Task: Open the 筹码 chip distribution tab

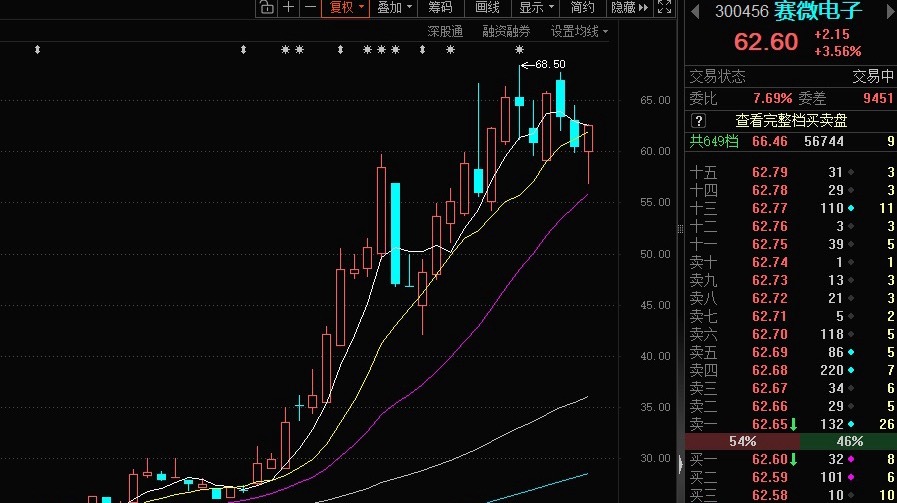Action: [440, 7]
